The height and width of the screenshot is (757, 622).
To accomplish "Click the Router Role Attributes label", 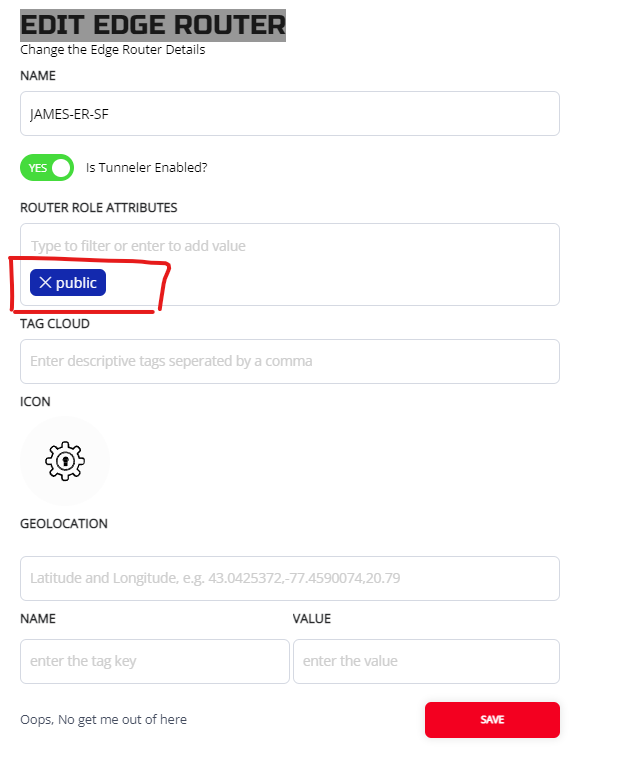I will click(98, 207).
